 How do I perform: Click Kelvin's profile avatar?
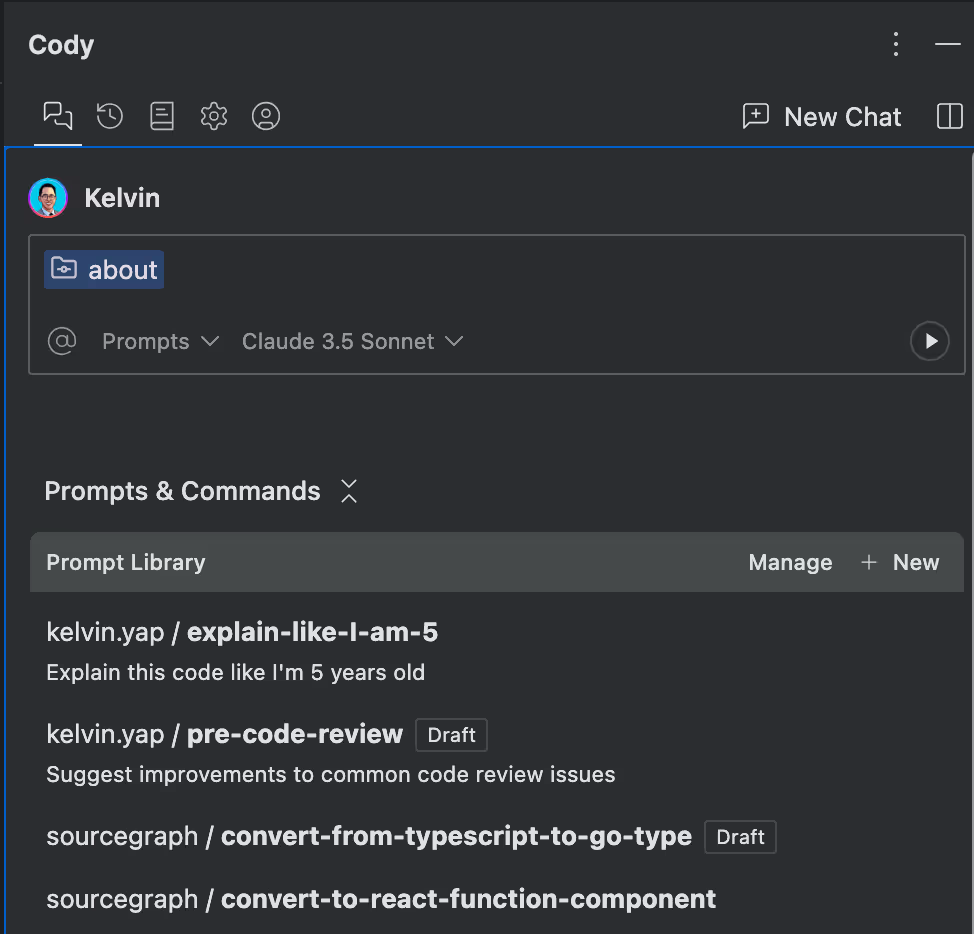pos(46,197)
